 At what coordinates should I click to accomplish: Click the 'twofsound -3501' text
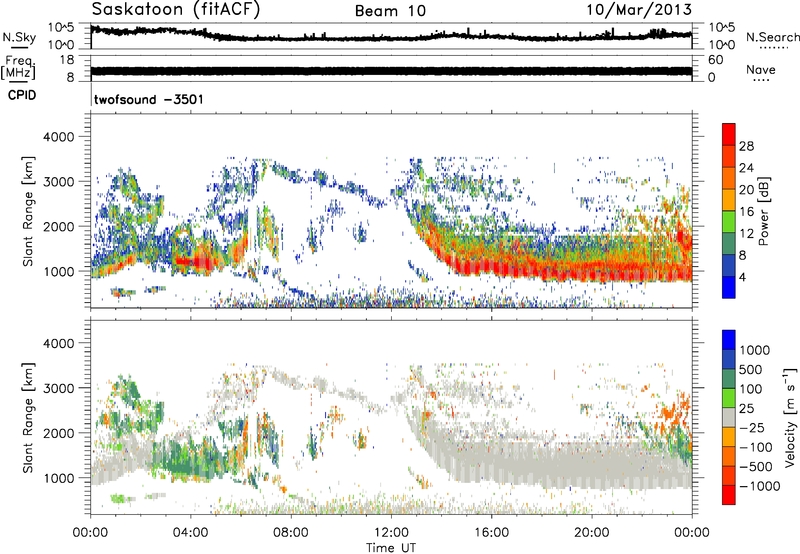click(x=148, y=99)
